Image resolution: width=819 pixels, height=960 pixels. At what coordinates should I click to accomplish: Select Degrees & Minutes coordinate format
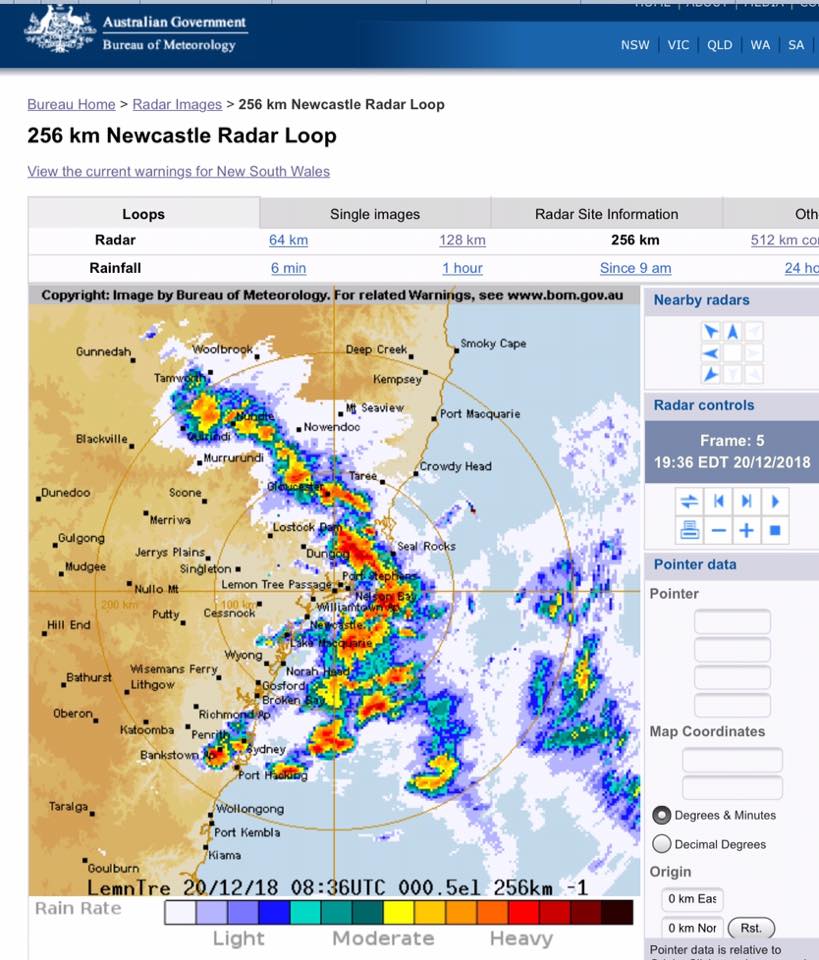[x=661, y=816]
